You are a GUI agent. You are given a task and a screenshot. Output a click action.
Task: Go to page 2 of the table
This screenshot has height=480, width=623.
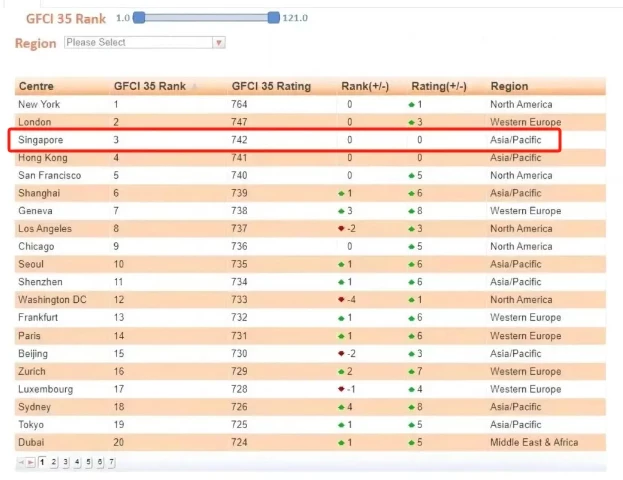coord(54,462)
